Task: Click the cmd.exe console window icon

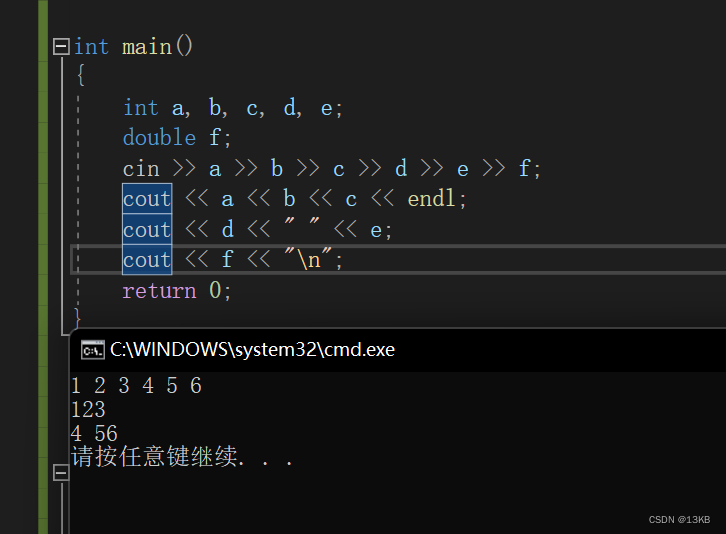Action: (x=93, y=350)
